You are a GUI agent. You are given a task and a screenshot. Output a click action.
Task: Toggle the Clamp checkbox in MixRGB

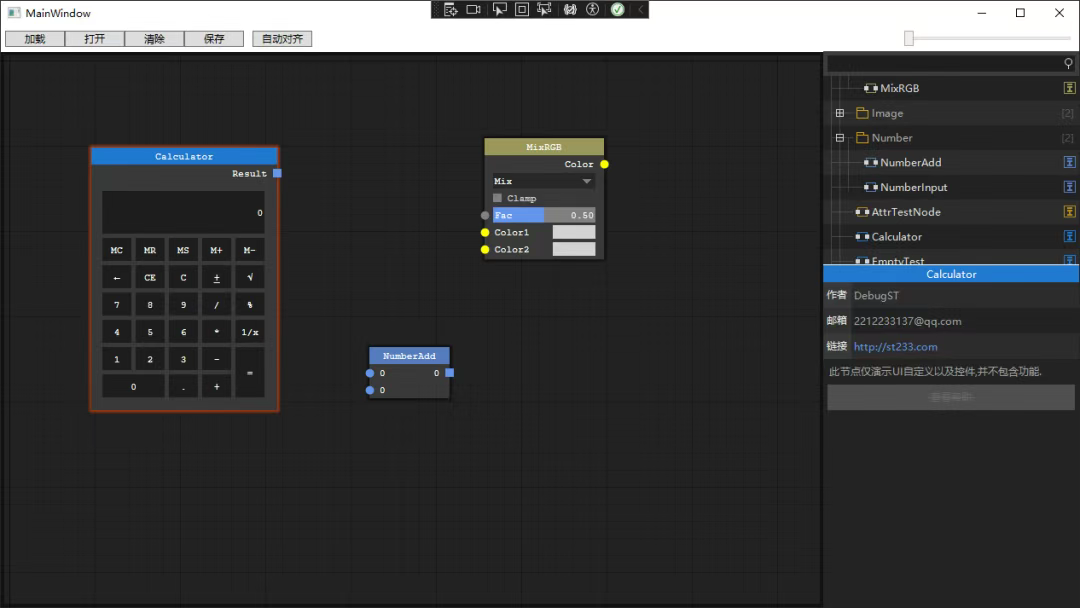pos(498,198)
